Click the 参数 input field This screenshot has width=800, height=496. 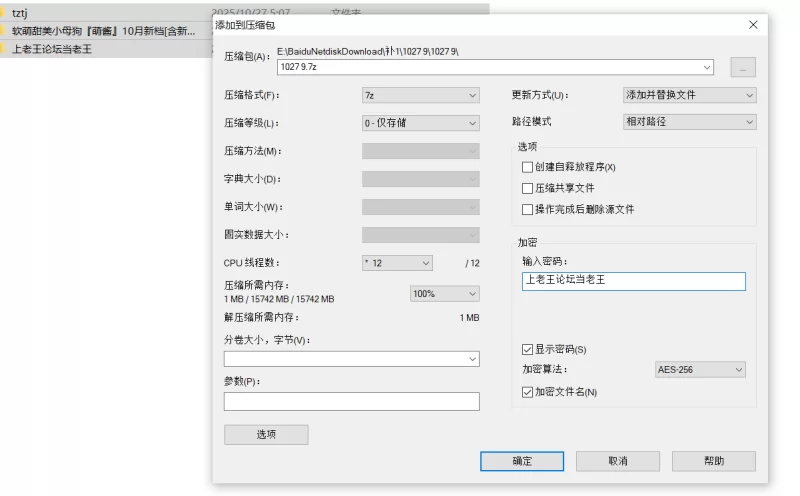tap(352, 401)
